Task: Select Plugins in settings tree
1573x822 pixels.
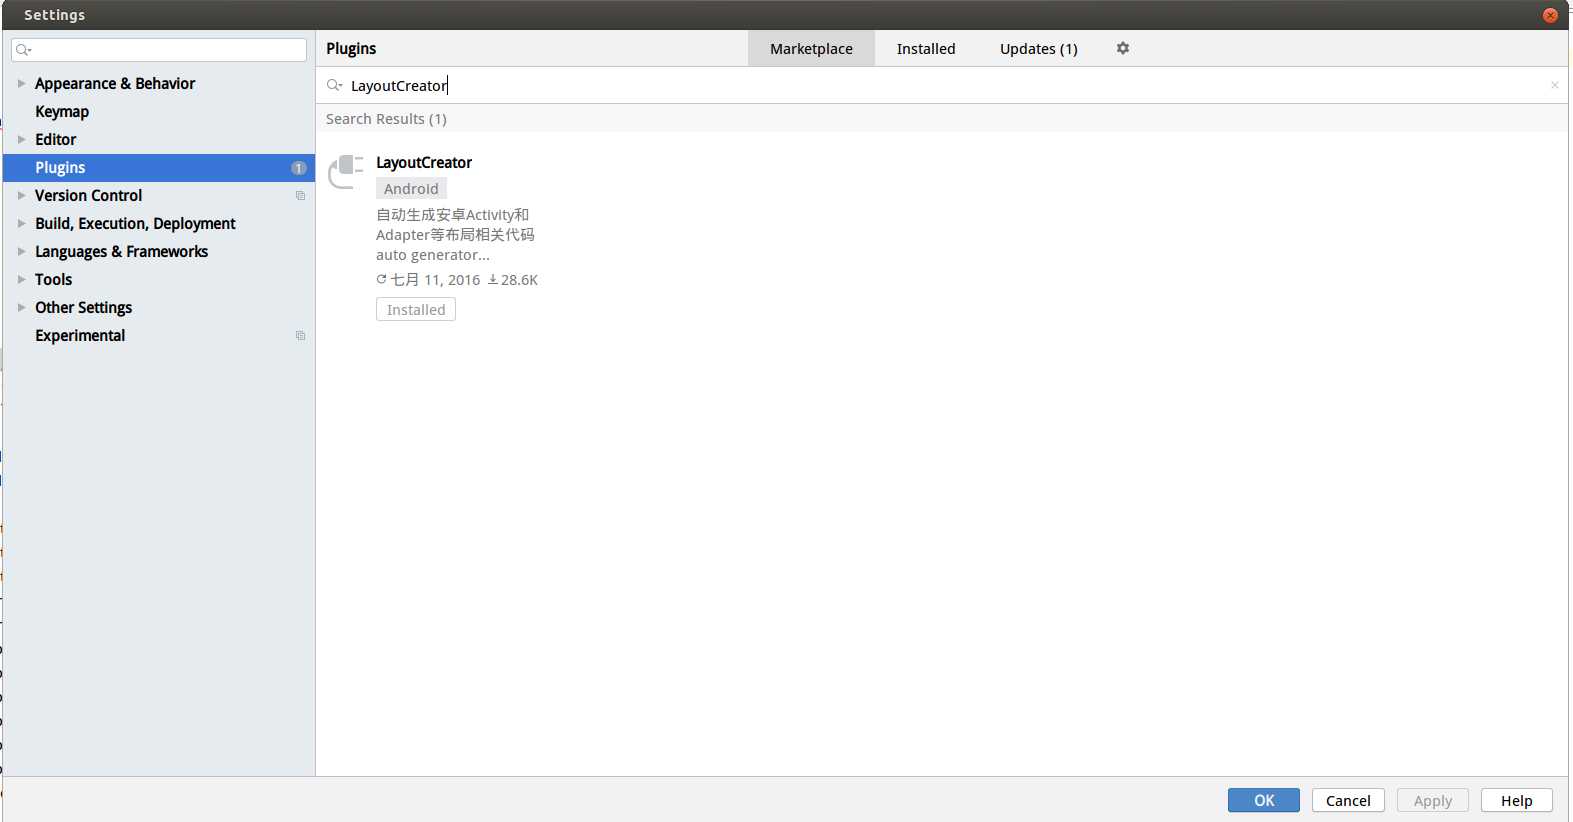Action: (159, 168)
